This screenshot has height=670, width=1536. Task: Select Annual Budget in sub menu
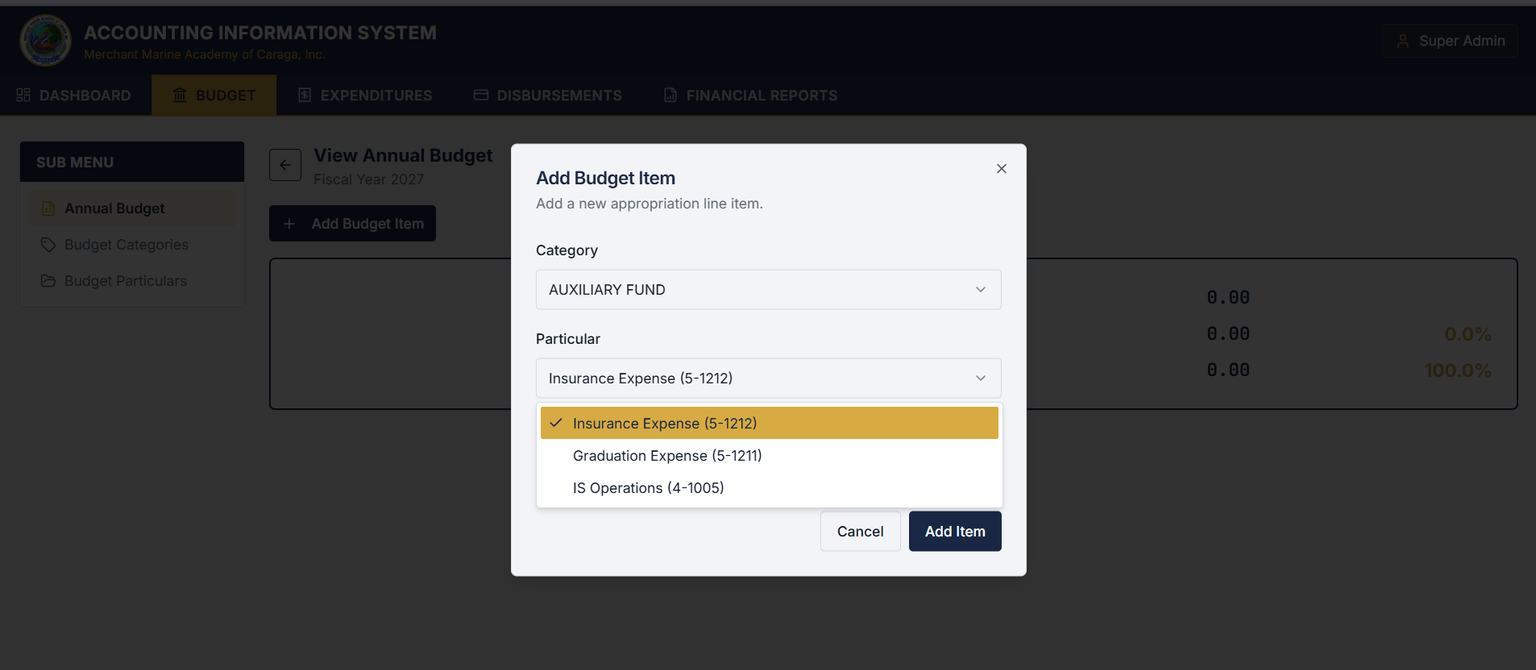point(132,209)
